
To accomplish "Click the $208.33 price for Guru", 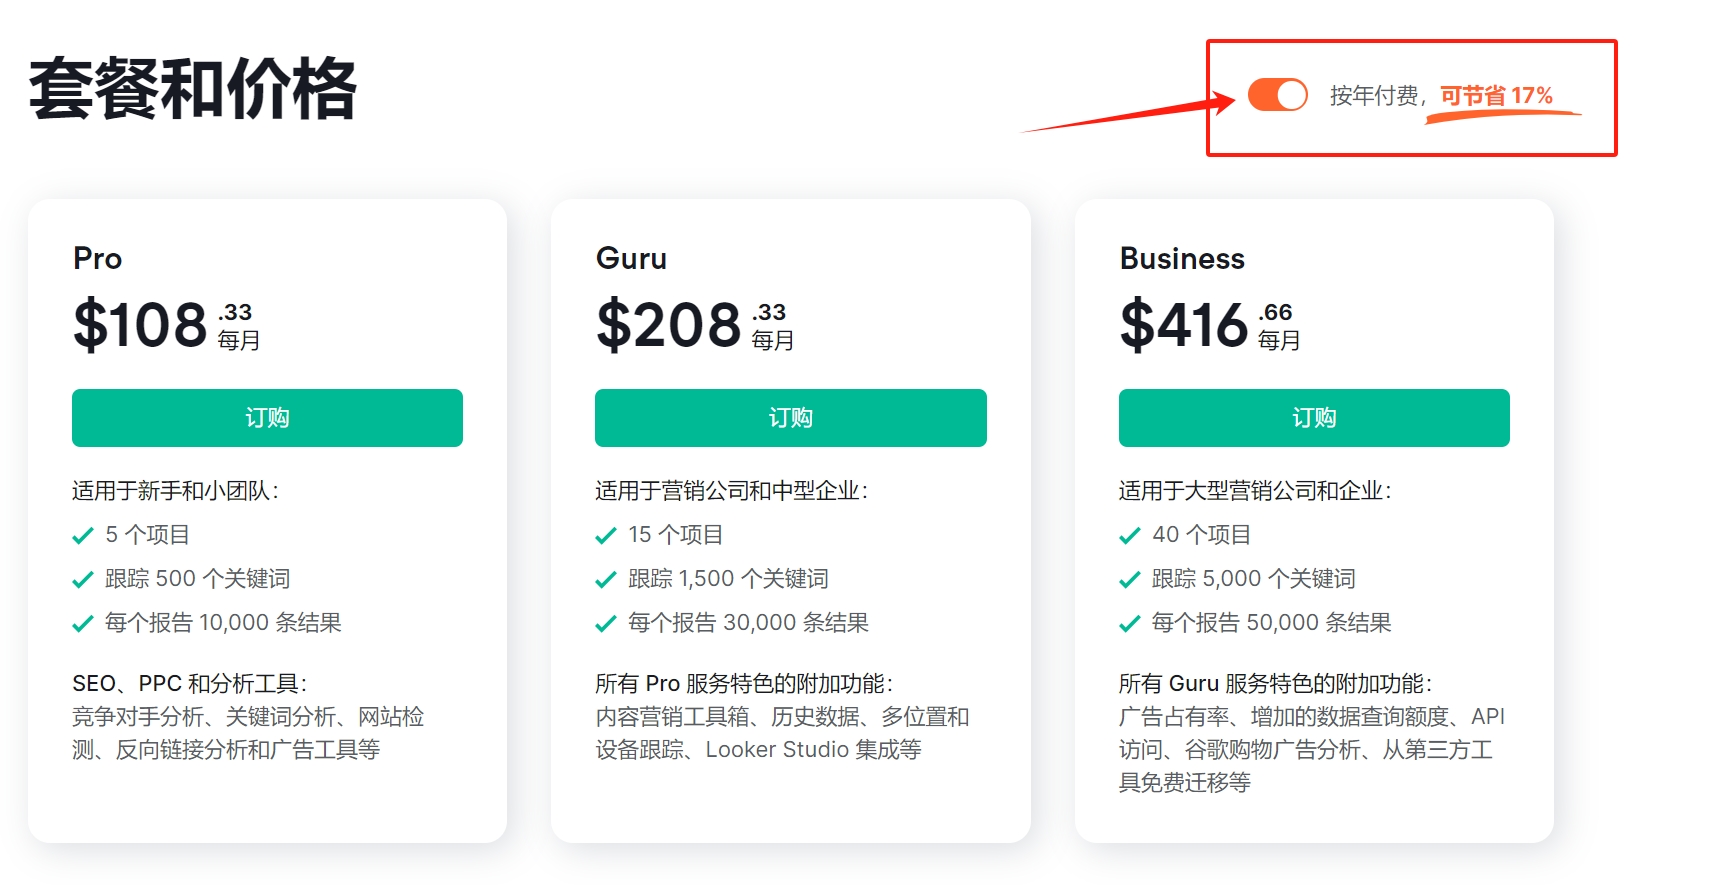I will click(668, 323).
